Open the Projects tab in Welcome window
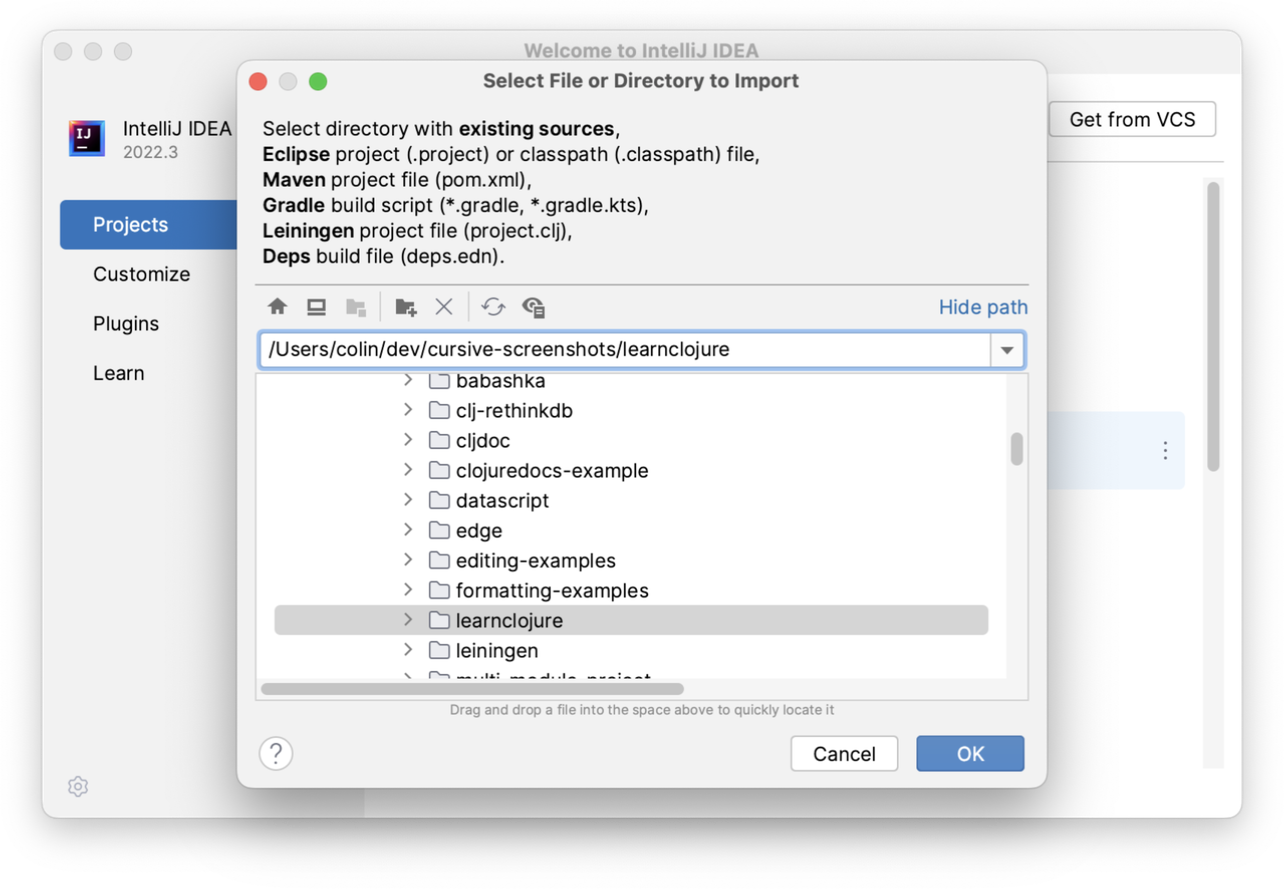Screen dimensions: 1284x889 149,225
